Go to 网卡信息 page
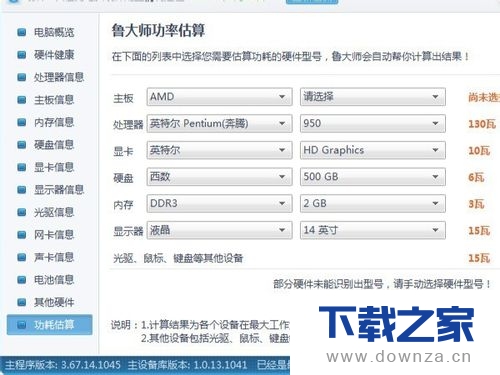Image resolution: width=500 pixels, height=375 pixels. pos(54,235)
